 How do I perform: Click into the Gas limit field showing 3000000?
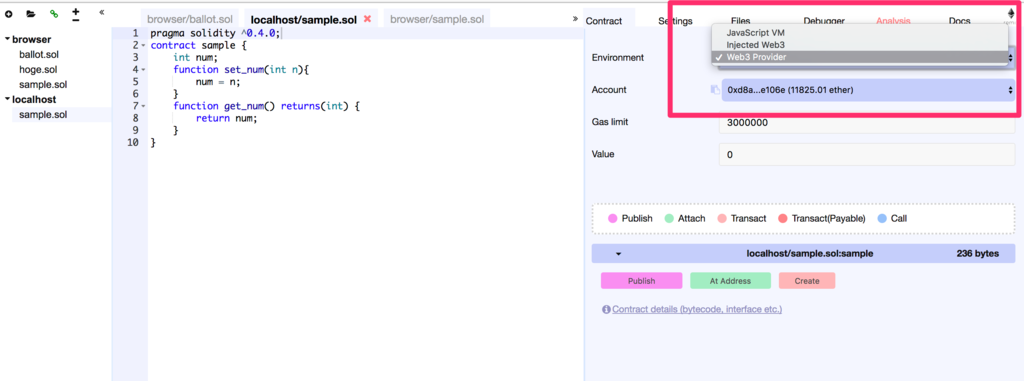(867, 122)
